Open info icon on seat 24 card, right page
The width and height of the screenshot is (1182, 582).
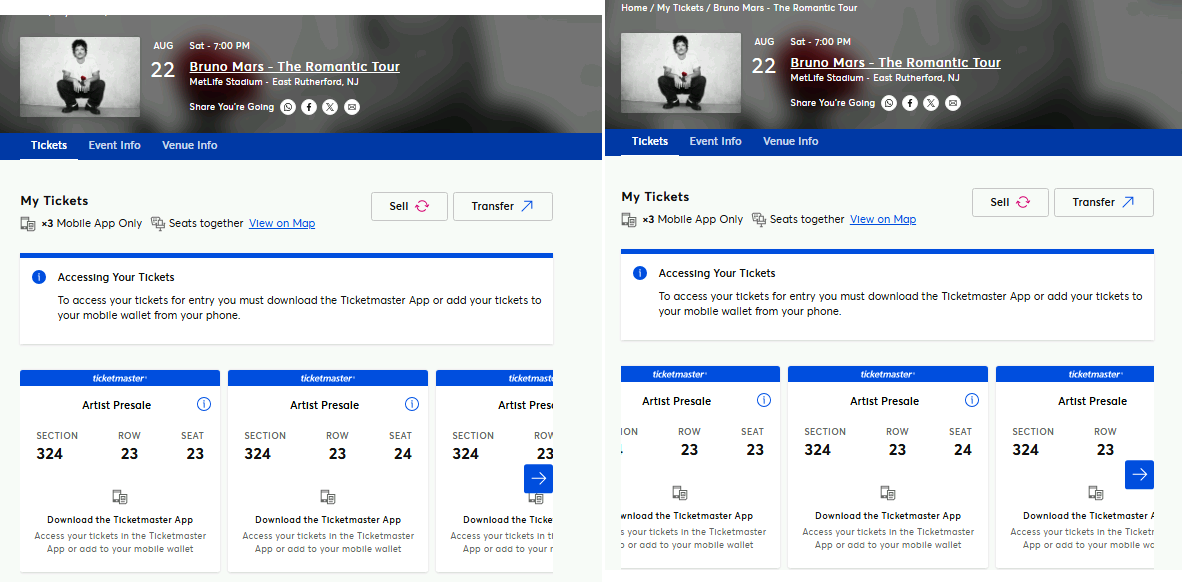[972, 401]
